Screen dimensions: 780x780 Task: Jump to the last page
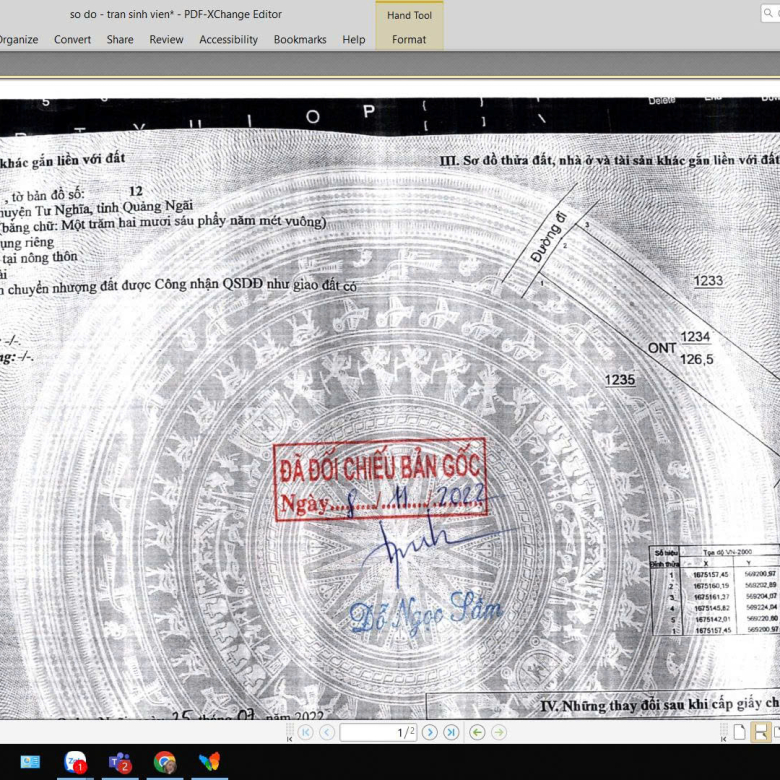tap(451, 732)
